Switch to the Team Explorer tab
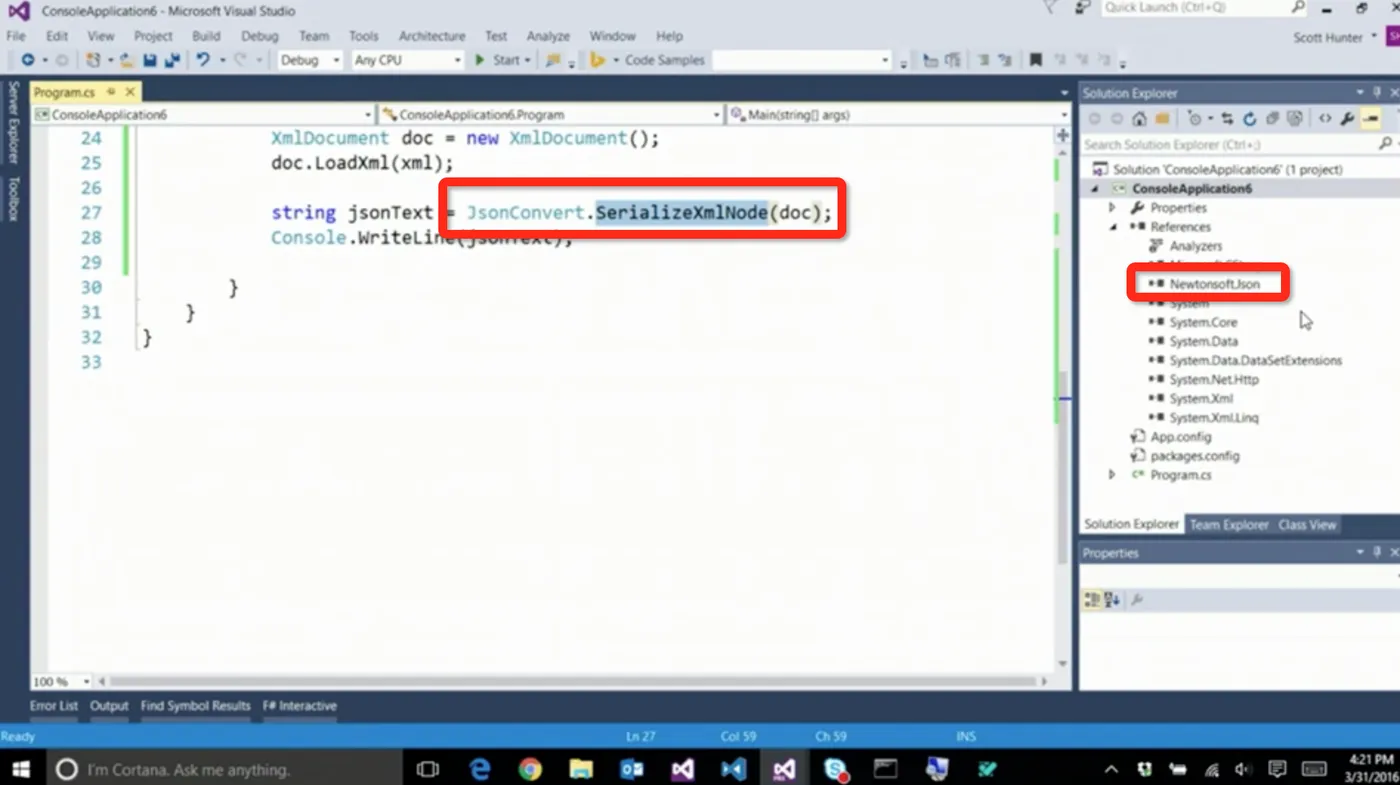 click(1229, 525)
